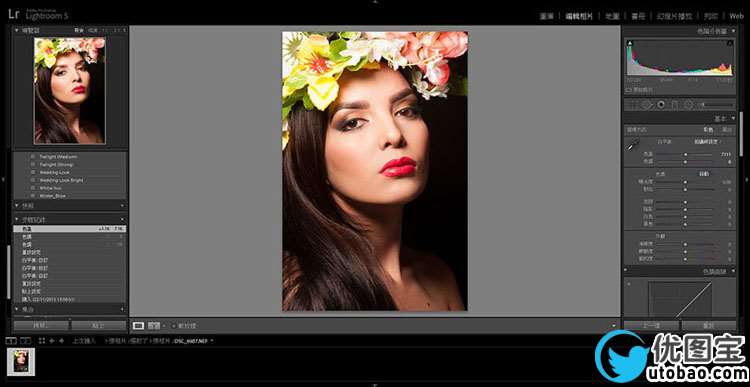Switch to the Develop (編輯相片) module

[579, 16]
